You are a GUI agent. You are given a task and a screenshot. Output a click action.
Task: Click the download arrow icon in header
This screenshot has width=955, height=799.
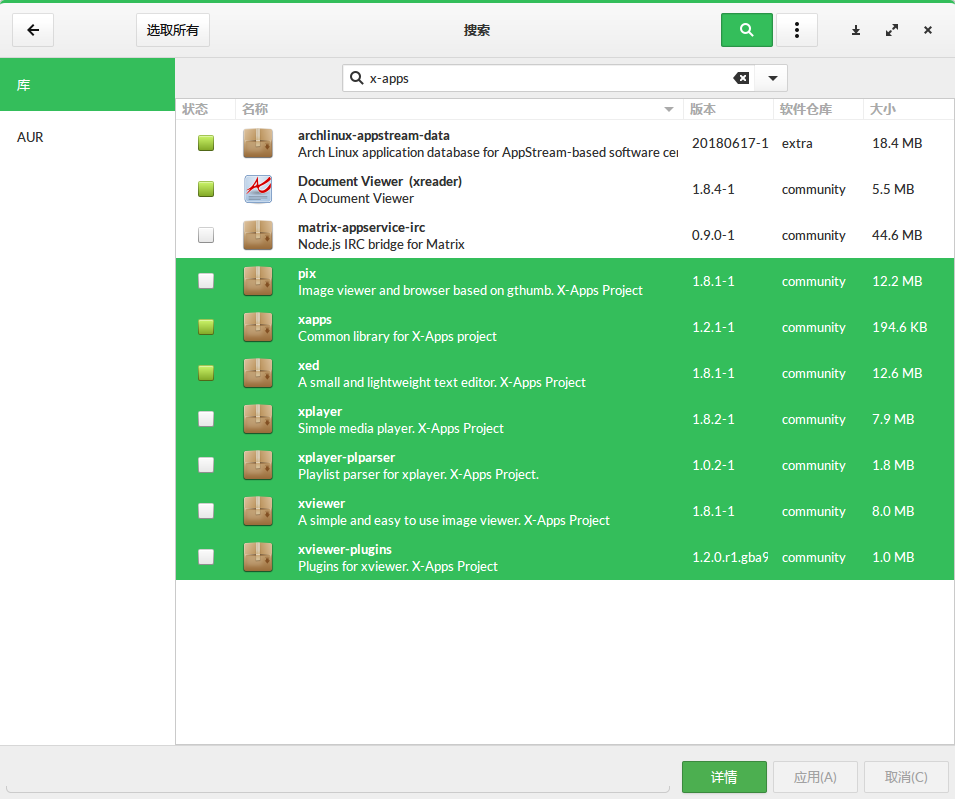[856, 30]
